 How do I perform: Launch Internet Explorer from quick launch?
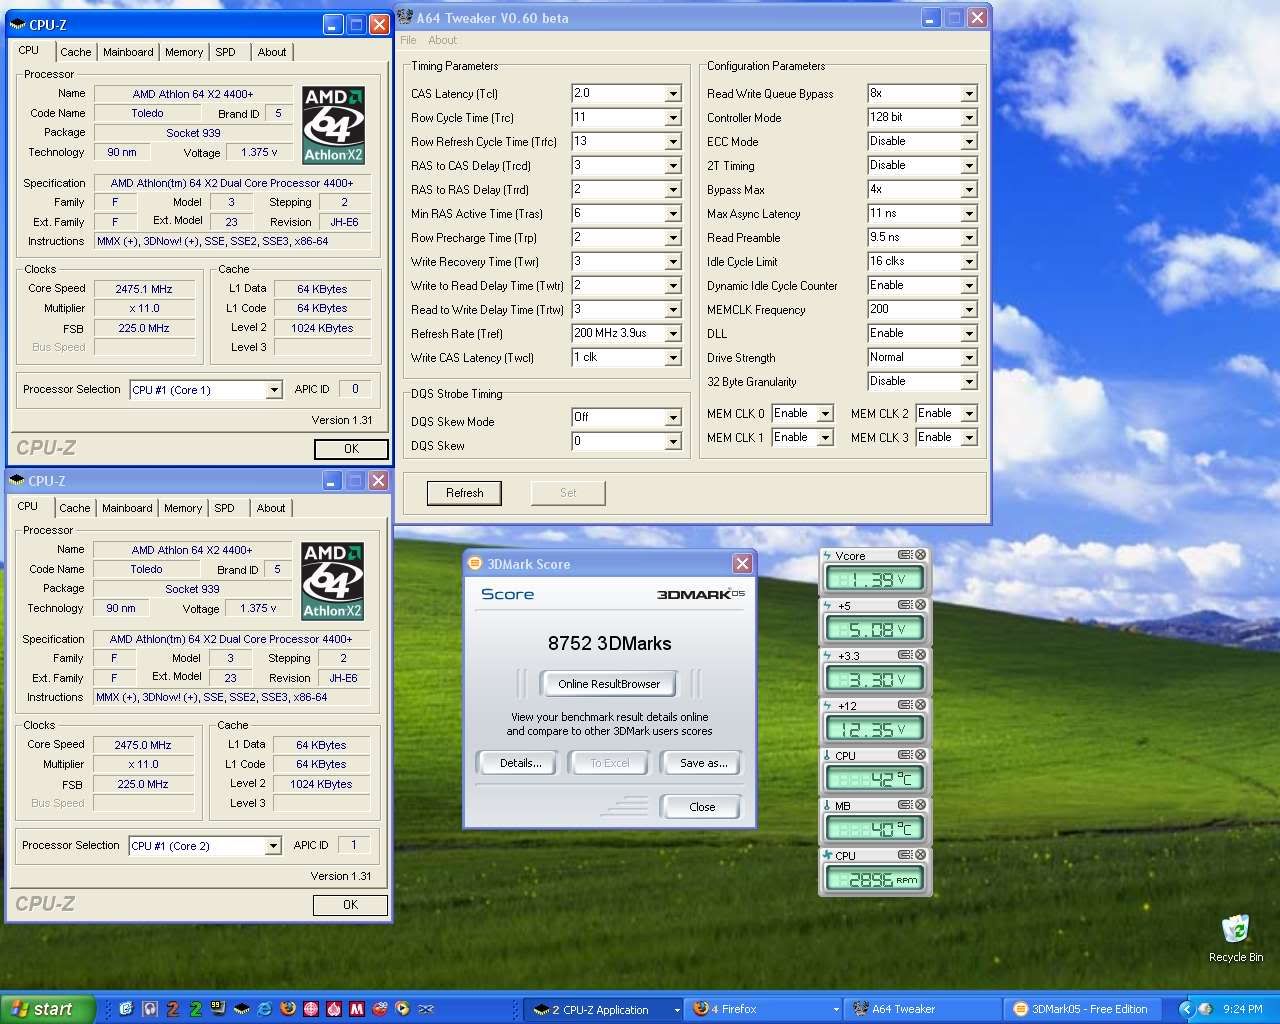pos(265,1009)
